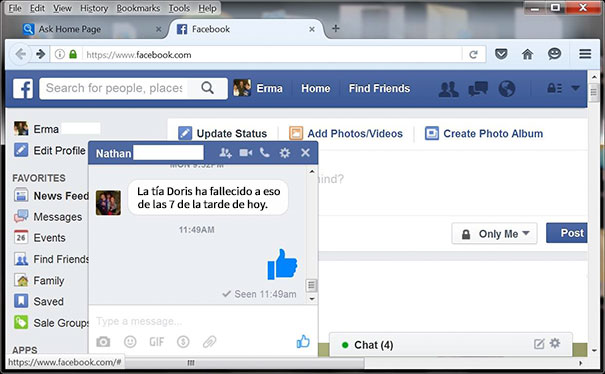Screen dimensions: 605x374
Task: Attach a photo using the camera icon
Action: coord(103,342)
